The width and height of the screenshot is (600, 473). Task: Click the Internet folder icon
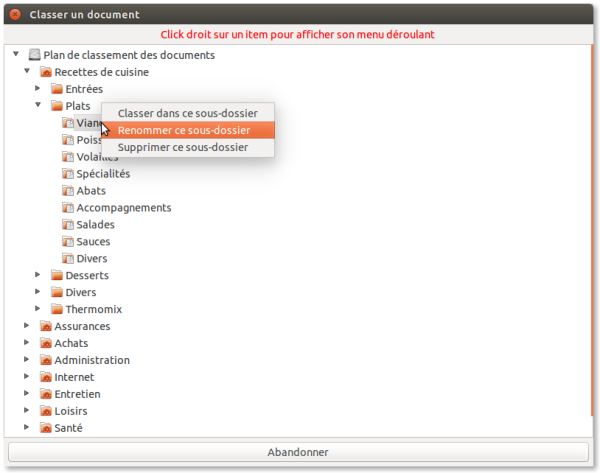pyautogui.click(x=45, y=377)
